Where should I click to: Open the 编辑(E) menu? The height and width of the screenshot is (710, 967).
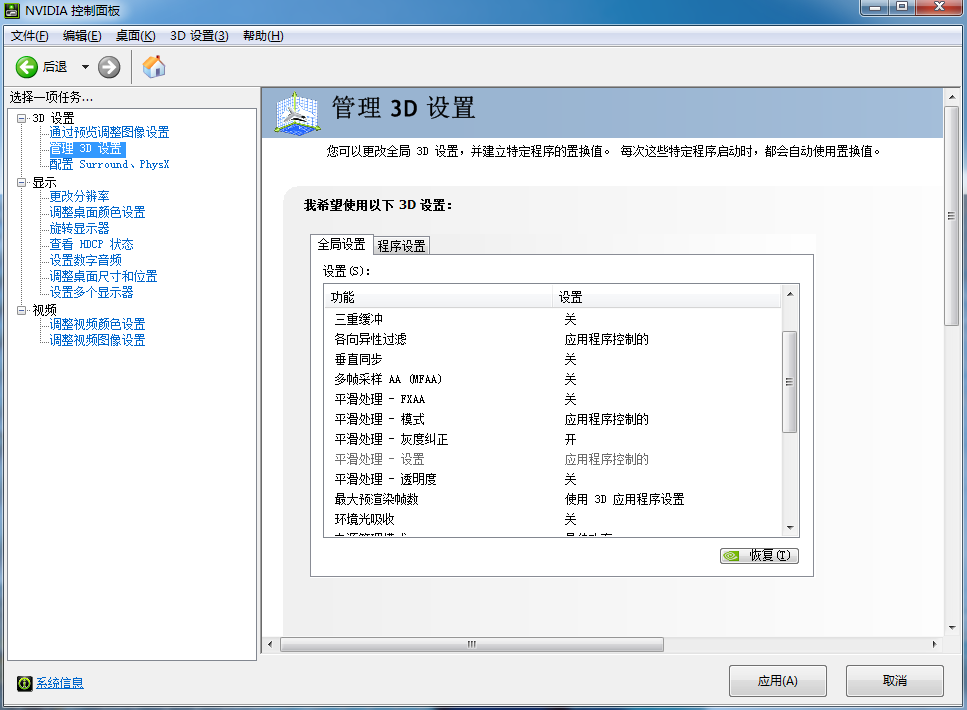(x=82, y=36)
